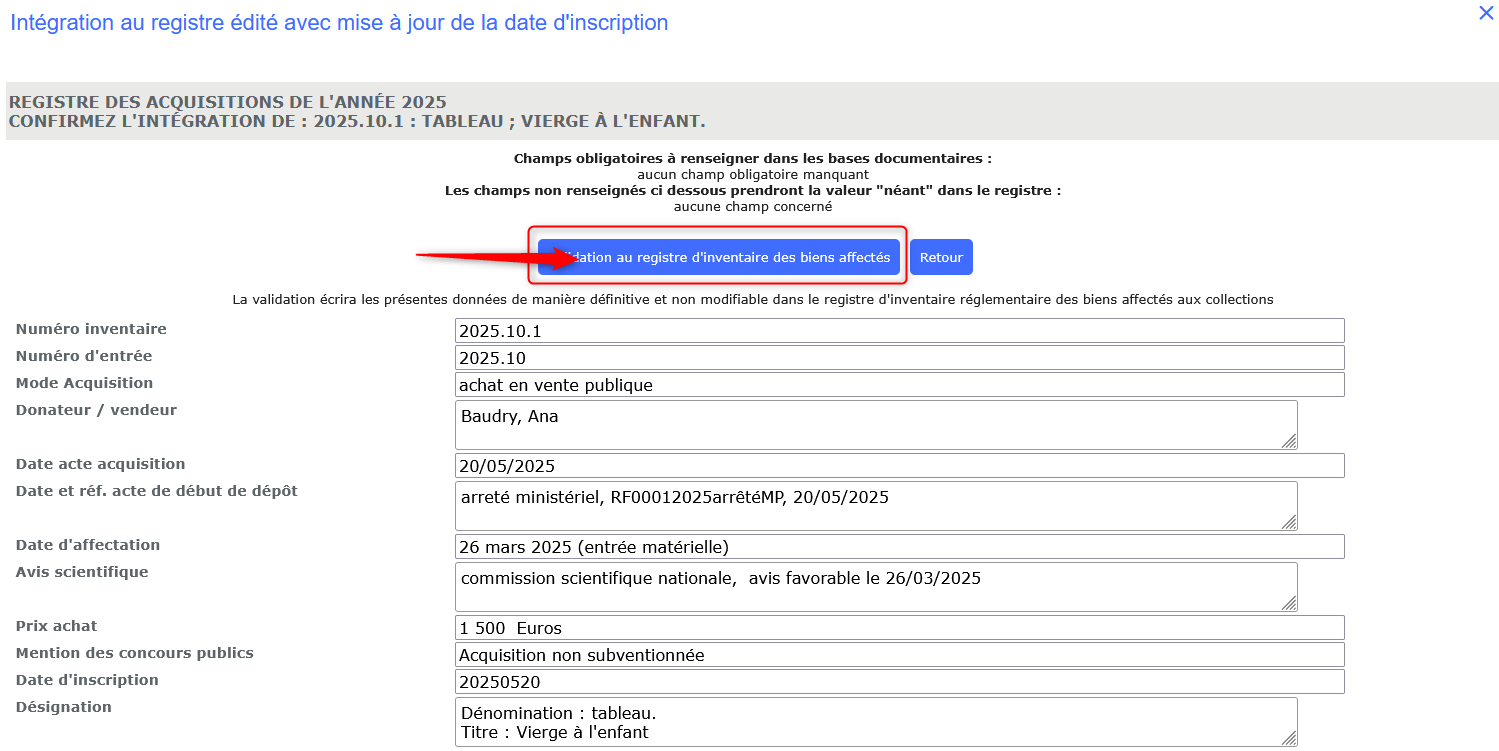Viewport: 1499px width, 751px height.
Task: Grab the Donateur / vendeur resize handle
Action: click(1289, 441)
